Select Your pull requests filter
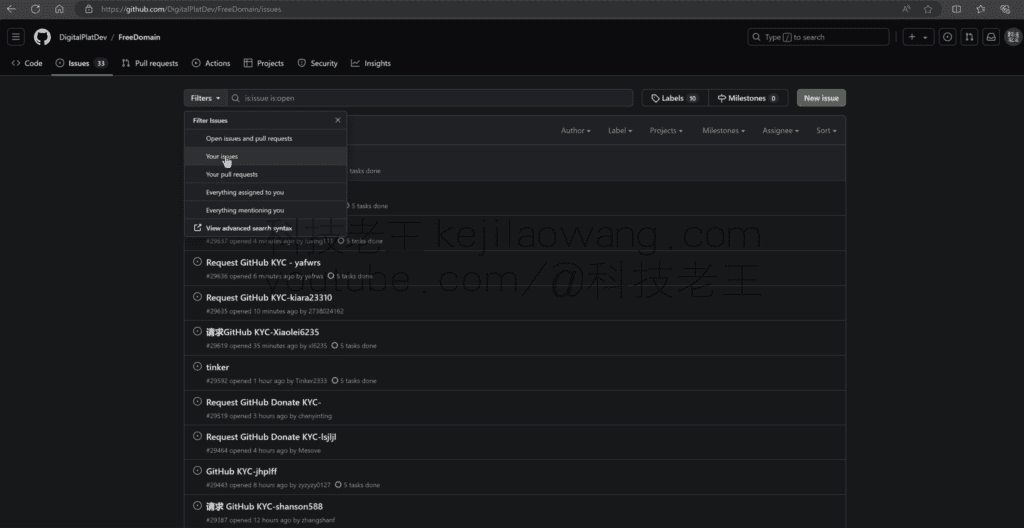 click(x=265, y=174)
